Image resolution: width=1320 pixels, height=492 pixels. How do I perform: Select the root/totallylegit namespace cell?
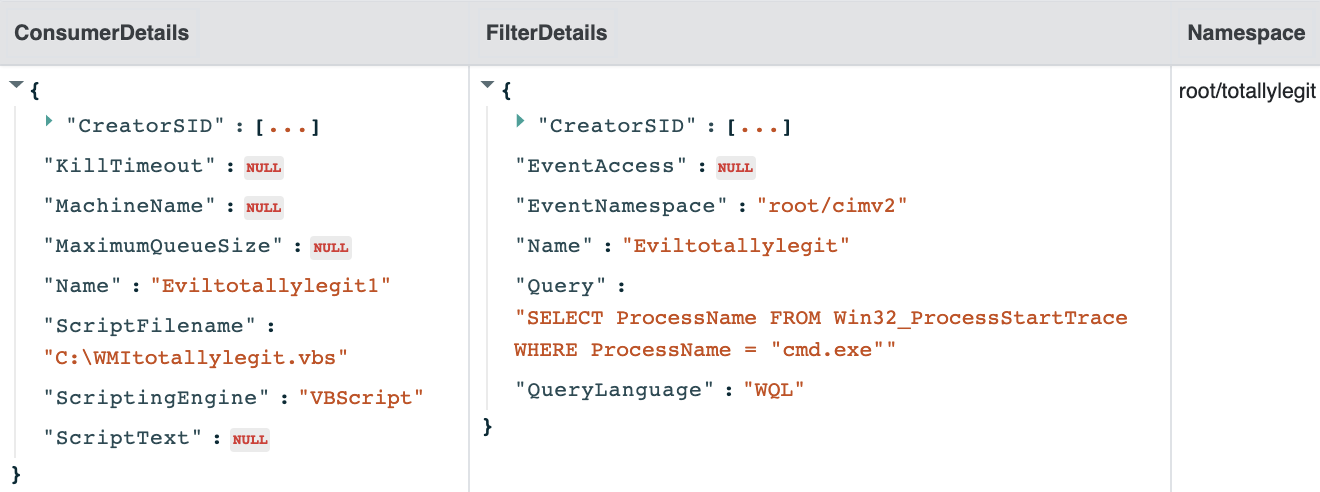coord(1247,92)
